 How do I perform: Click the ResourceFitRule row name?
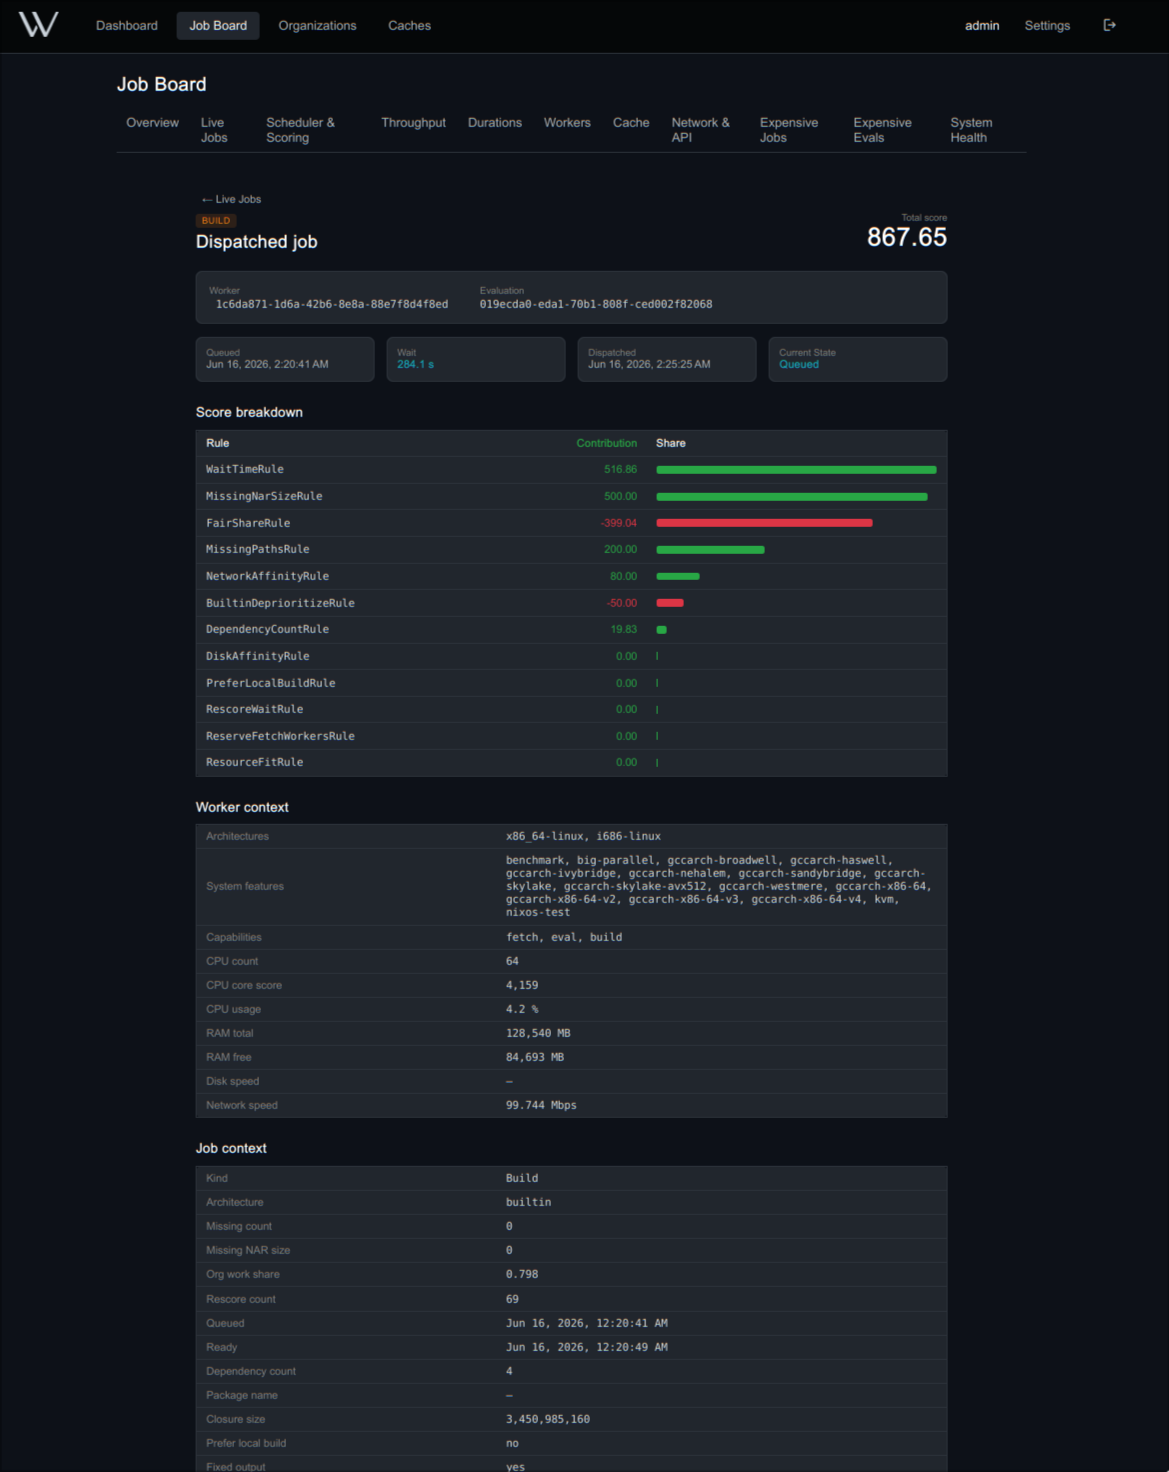point(254,762)
